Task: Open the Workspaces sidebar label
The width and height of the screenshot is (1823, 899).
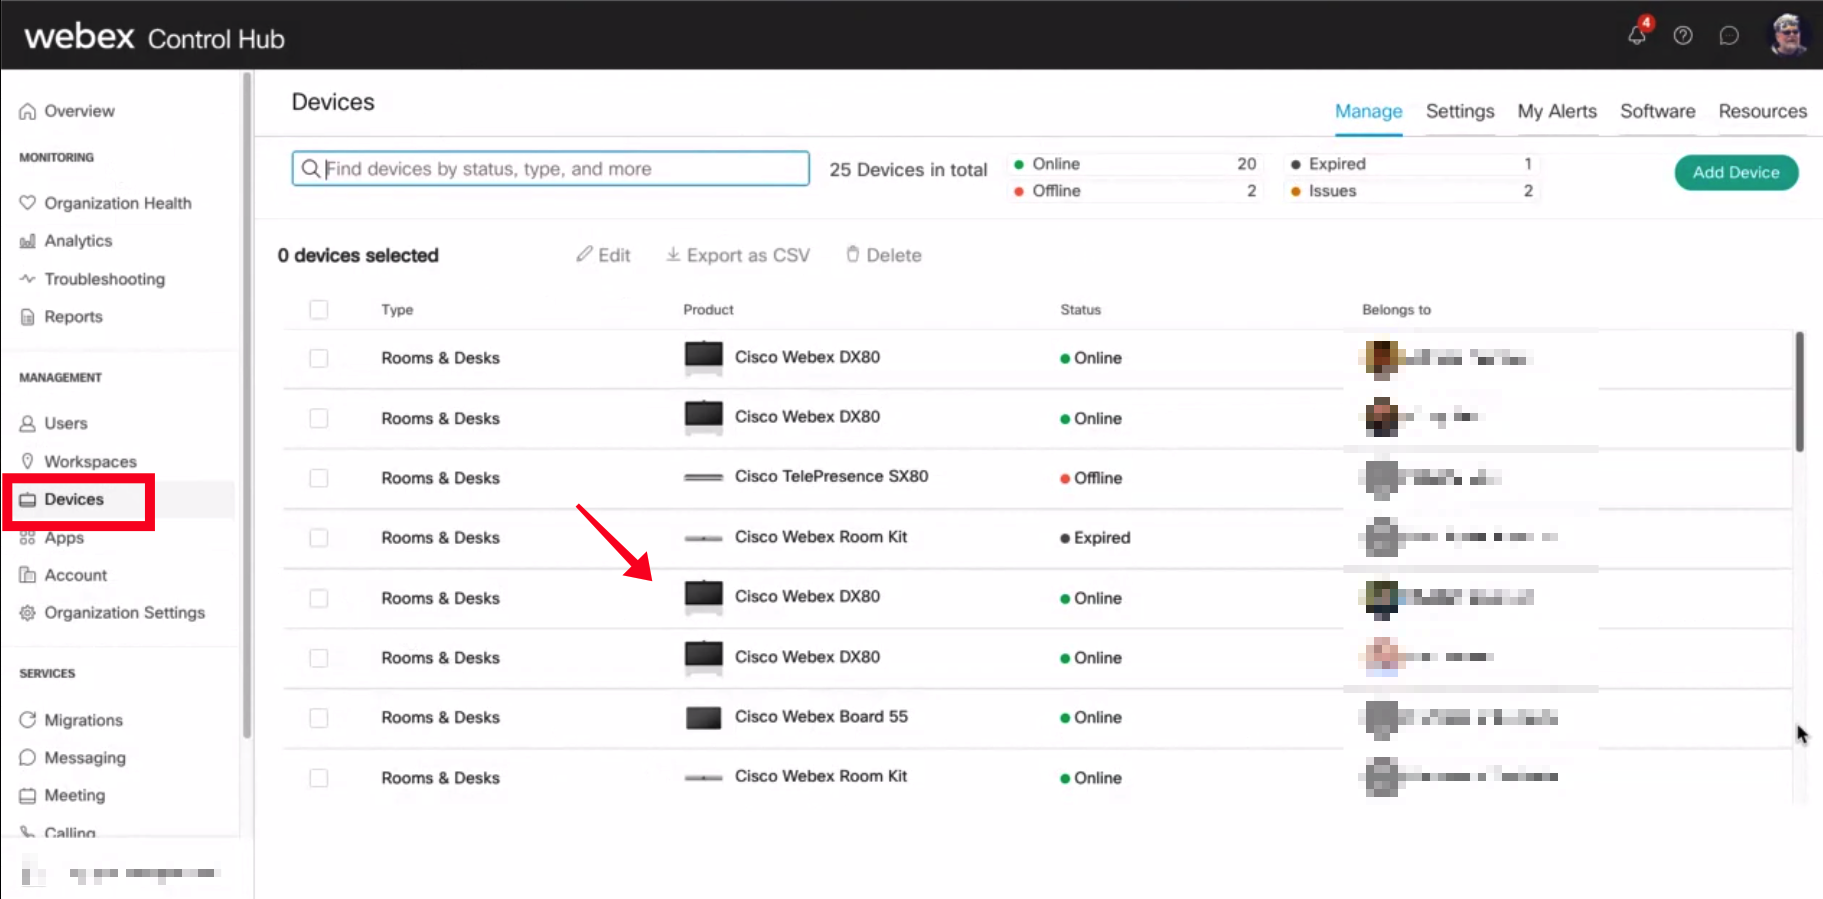Action: 90,462
